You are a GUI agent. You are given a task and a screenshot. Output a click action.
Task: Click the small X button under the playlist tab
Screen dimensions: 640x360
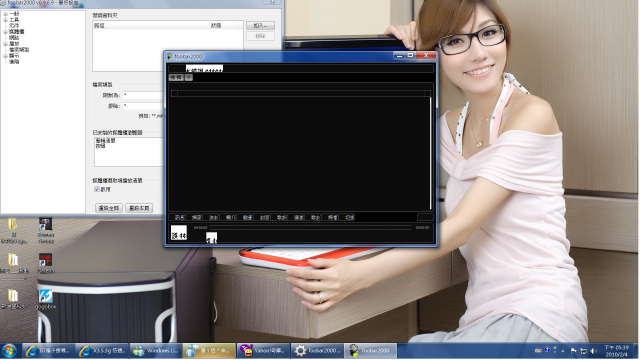click(x=189, y=78)
